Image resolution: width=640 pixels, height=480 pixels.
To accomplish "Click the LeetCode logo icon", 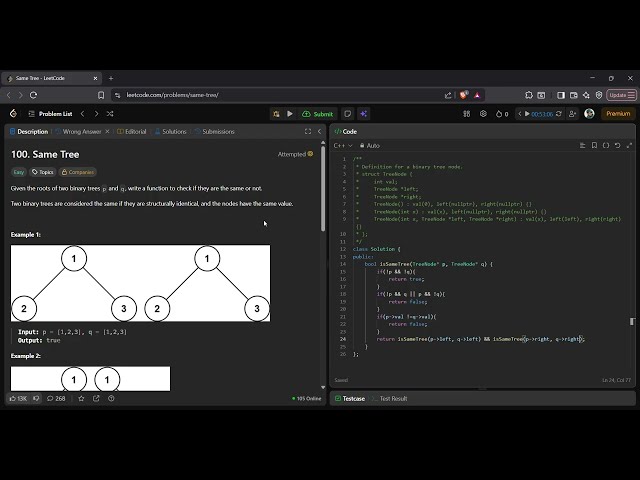I will (x=13, y=113).
